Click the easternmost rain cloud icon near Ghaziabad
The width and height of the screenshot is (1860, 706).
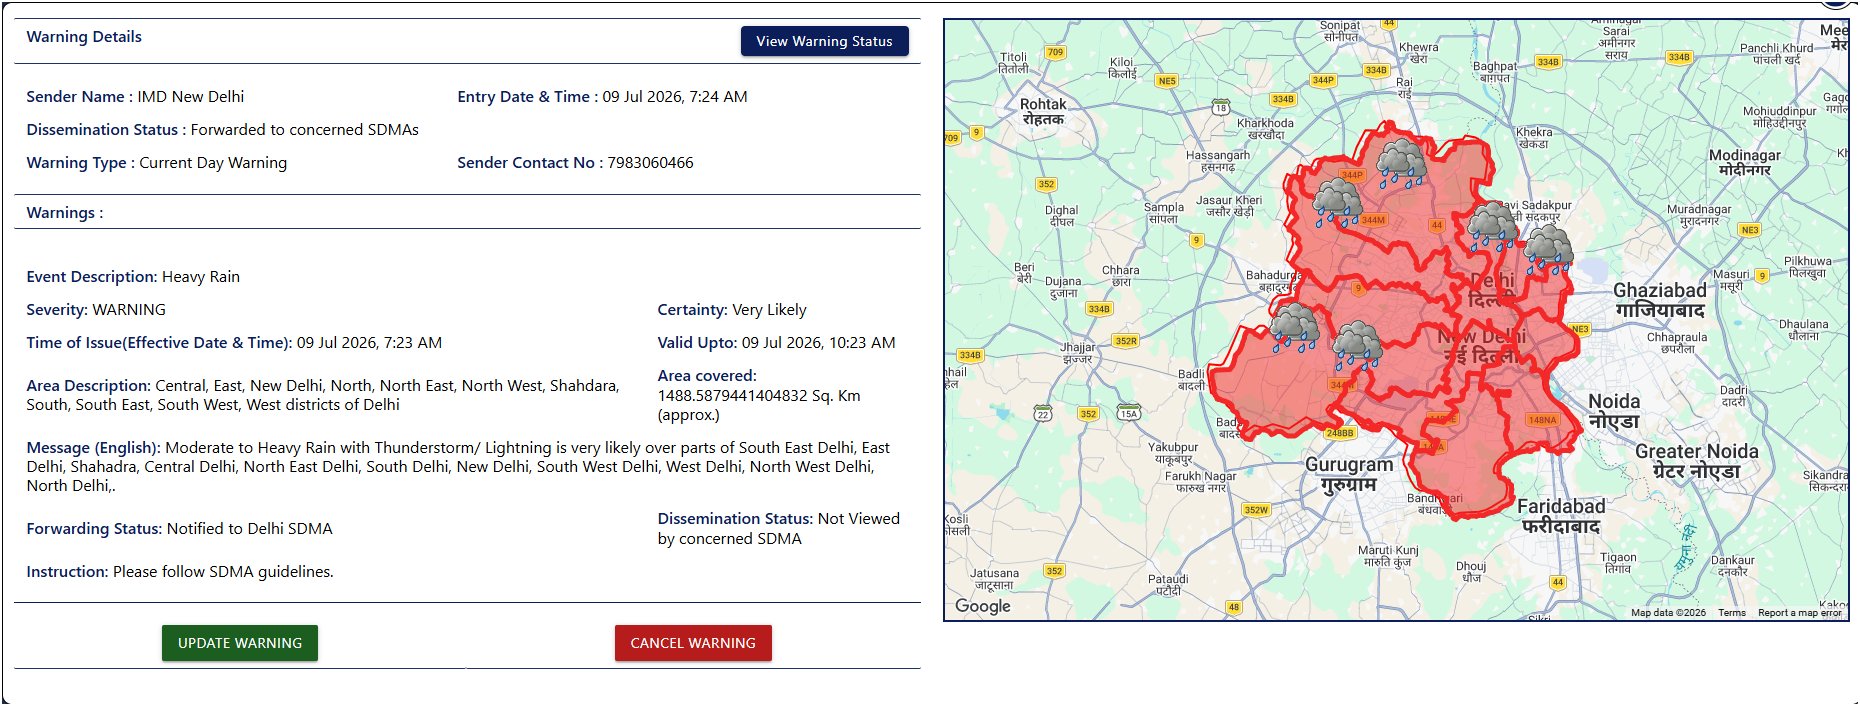[x=1548, y=250]
